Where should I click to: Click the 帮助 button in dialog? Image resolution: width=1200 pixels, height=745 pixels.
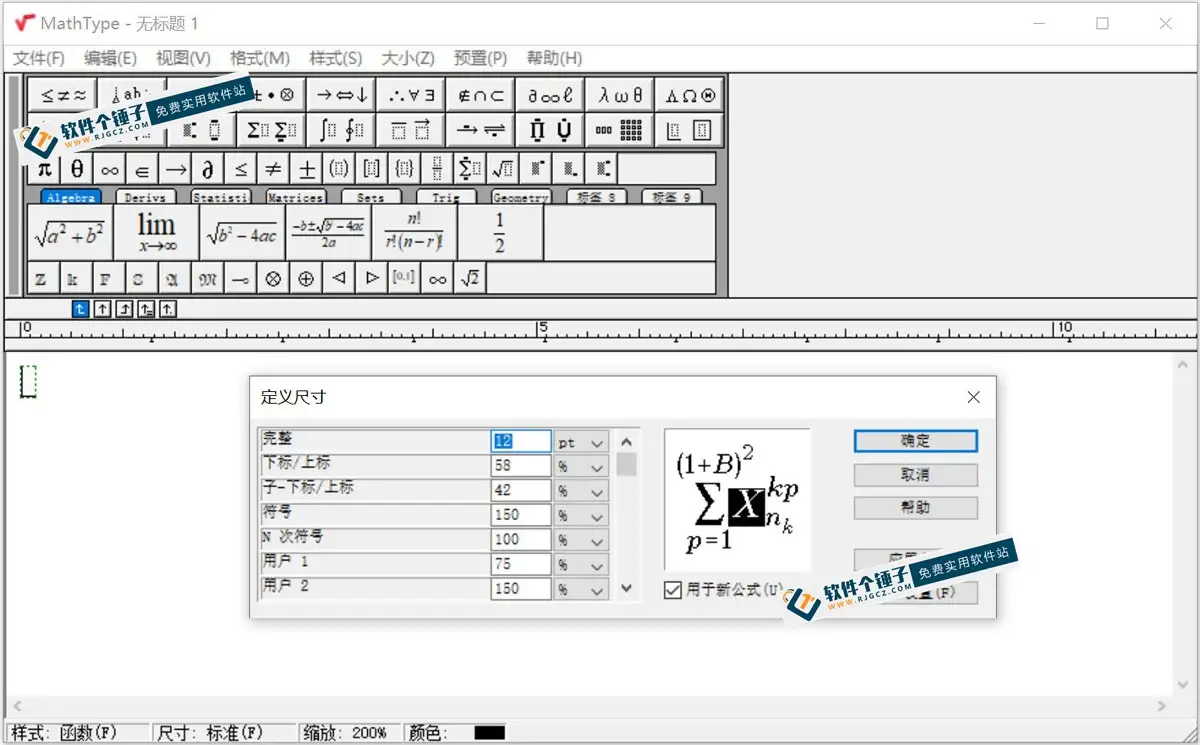tap(915, 507)
